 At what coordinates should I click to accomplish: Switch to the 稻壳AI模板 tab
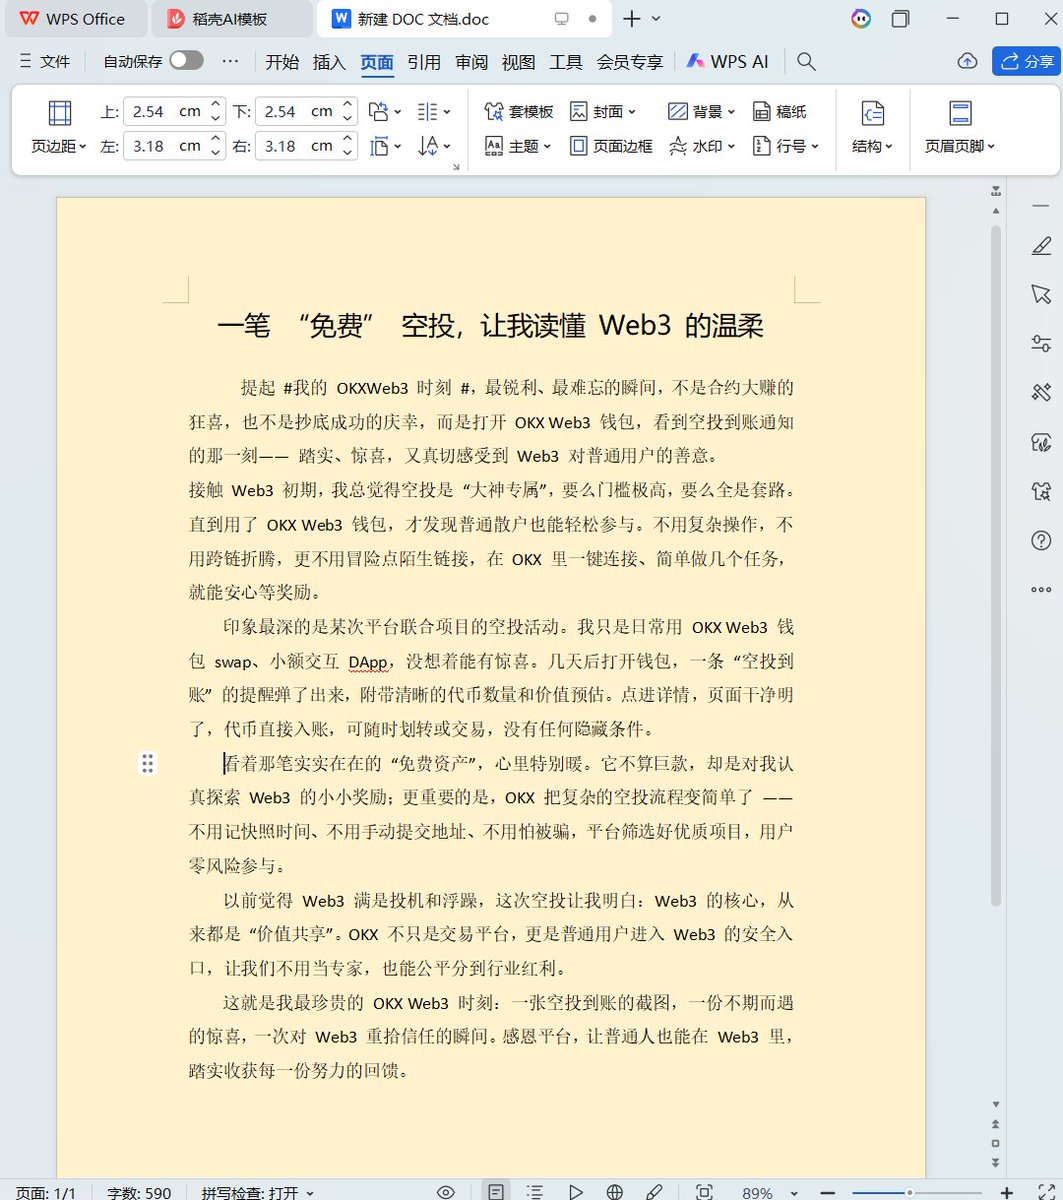[x=231, y=19]
